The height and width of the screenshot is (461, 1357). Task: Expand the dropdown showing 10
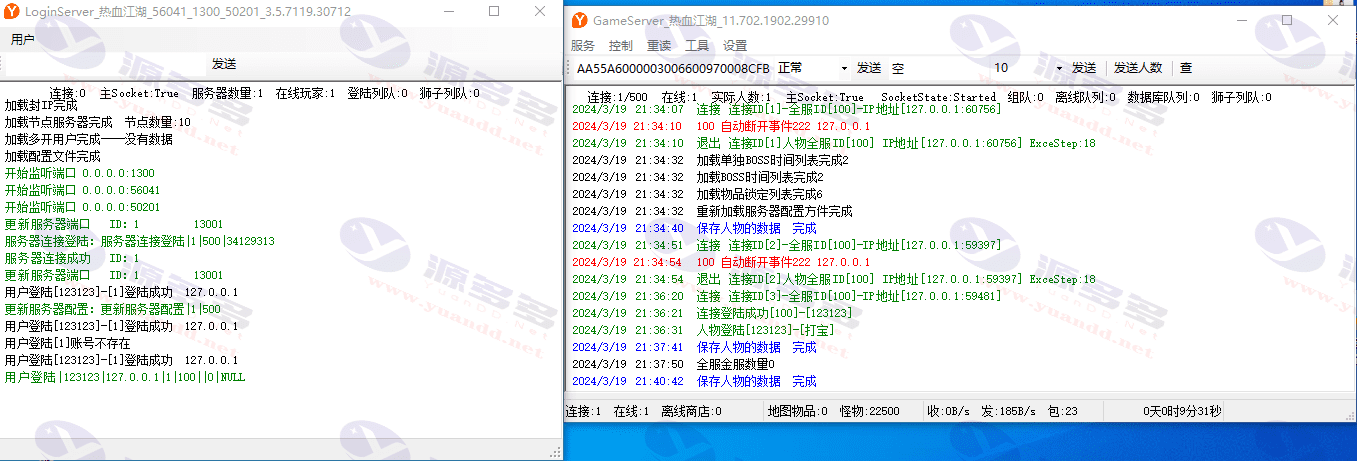coord(1060,68)
